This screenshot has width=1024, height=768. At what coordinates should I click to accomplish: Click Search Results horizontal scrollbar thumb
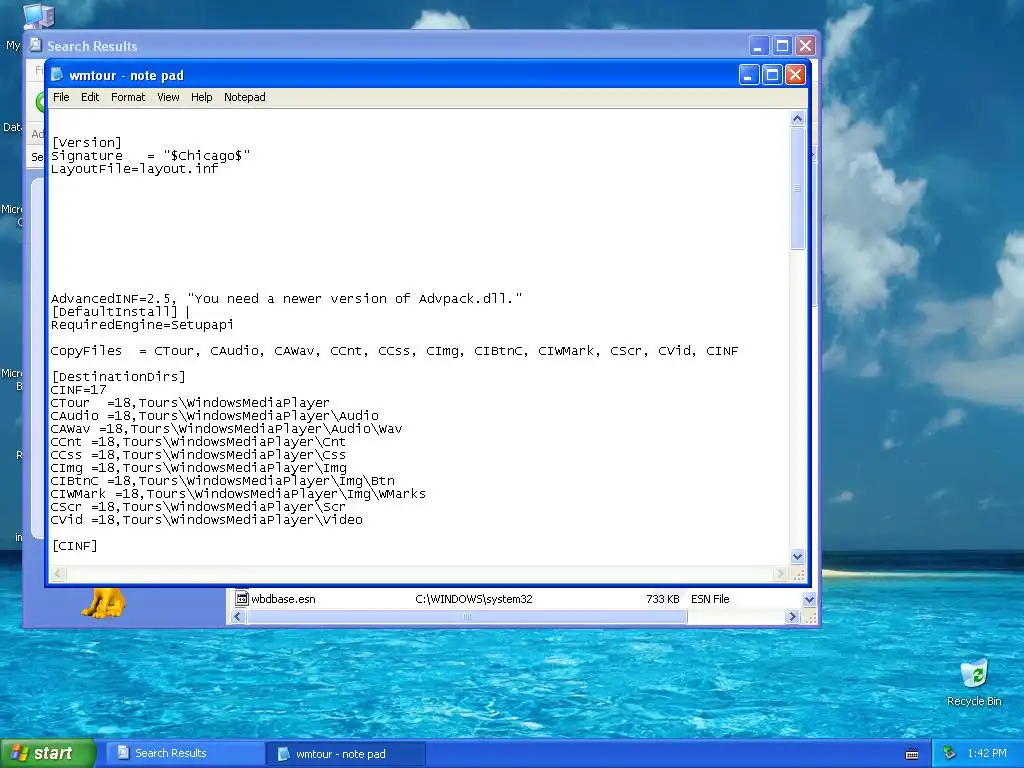(x=466, y=616)
